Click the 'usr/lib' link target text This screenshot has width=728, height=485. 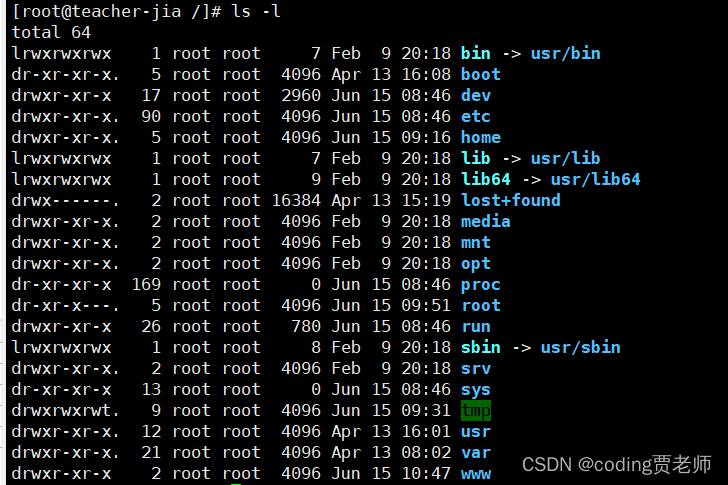566,158
